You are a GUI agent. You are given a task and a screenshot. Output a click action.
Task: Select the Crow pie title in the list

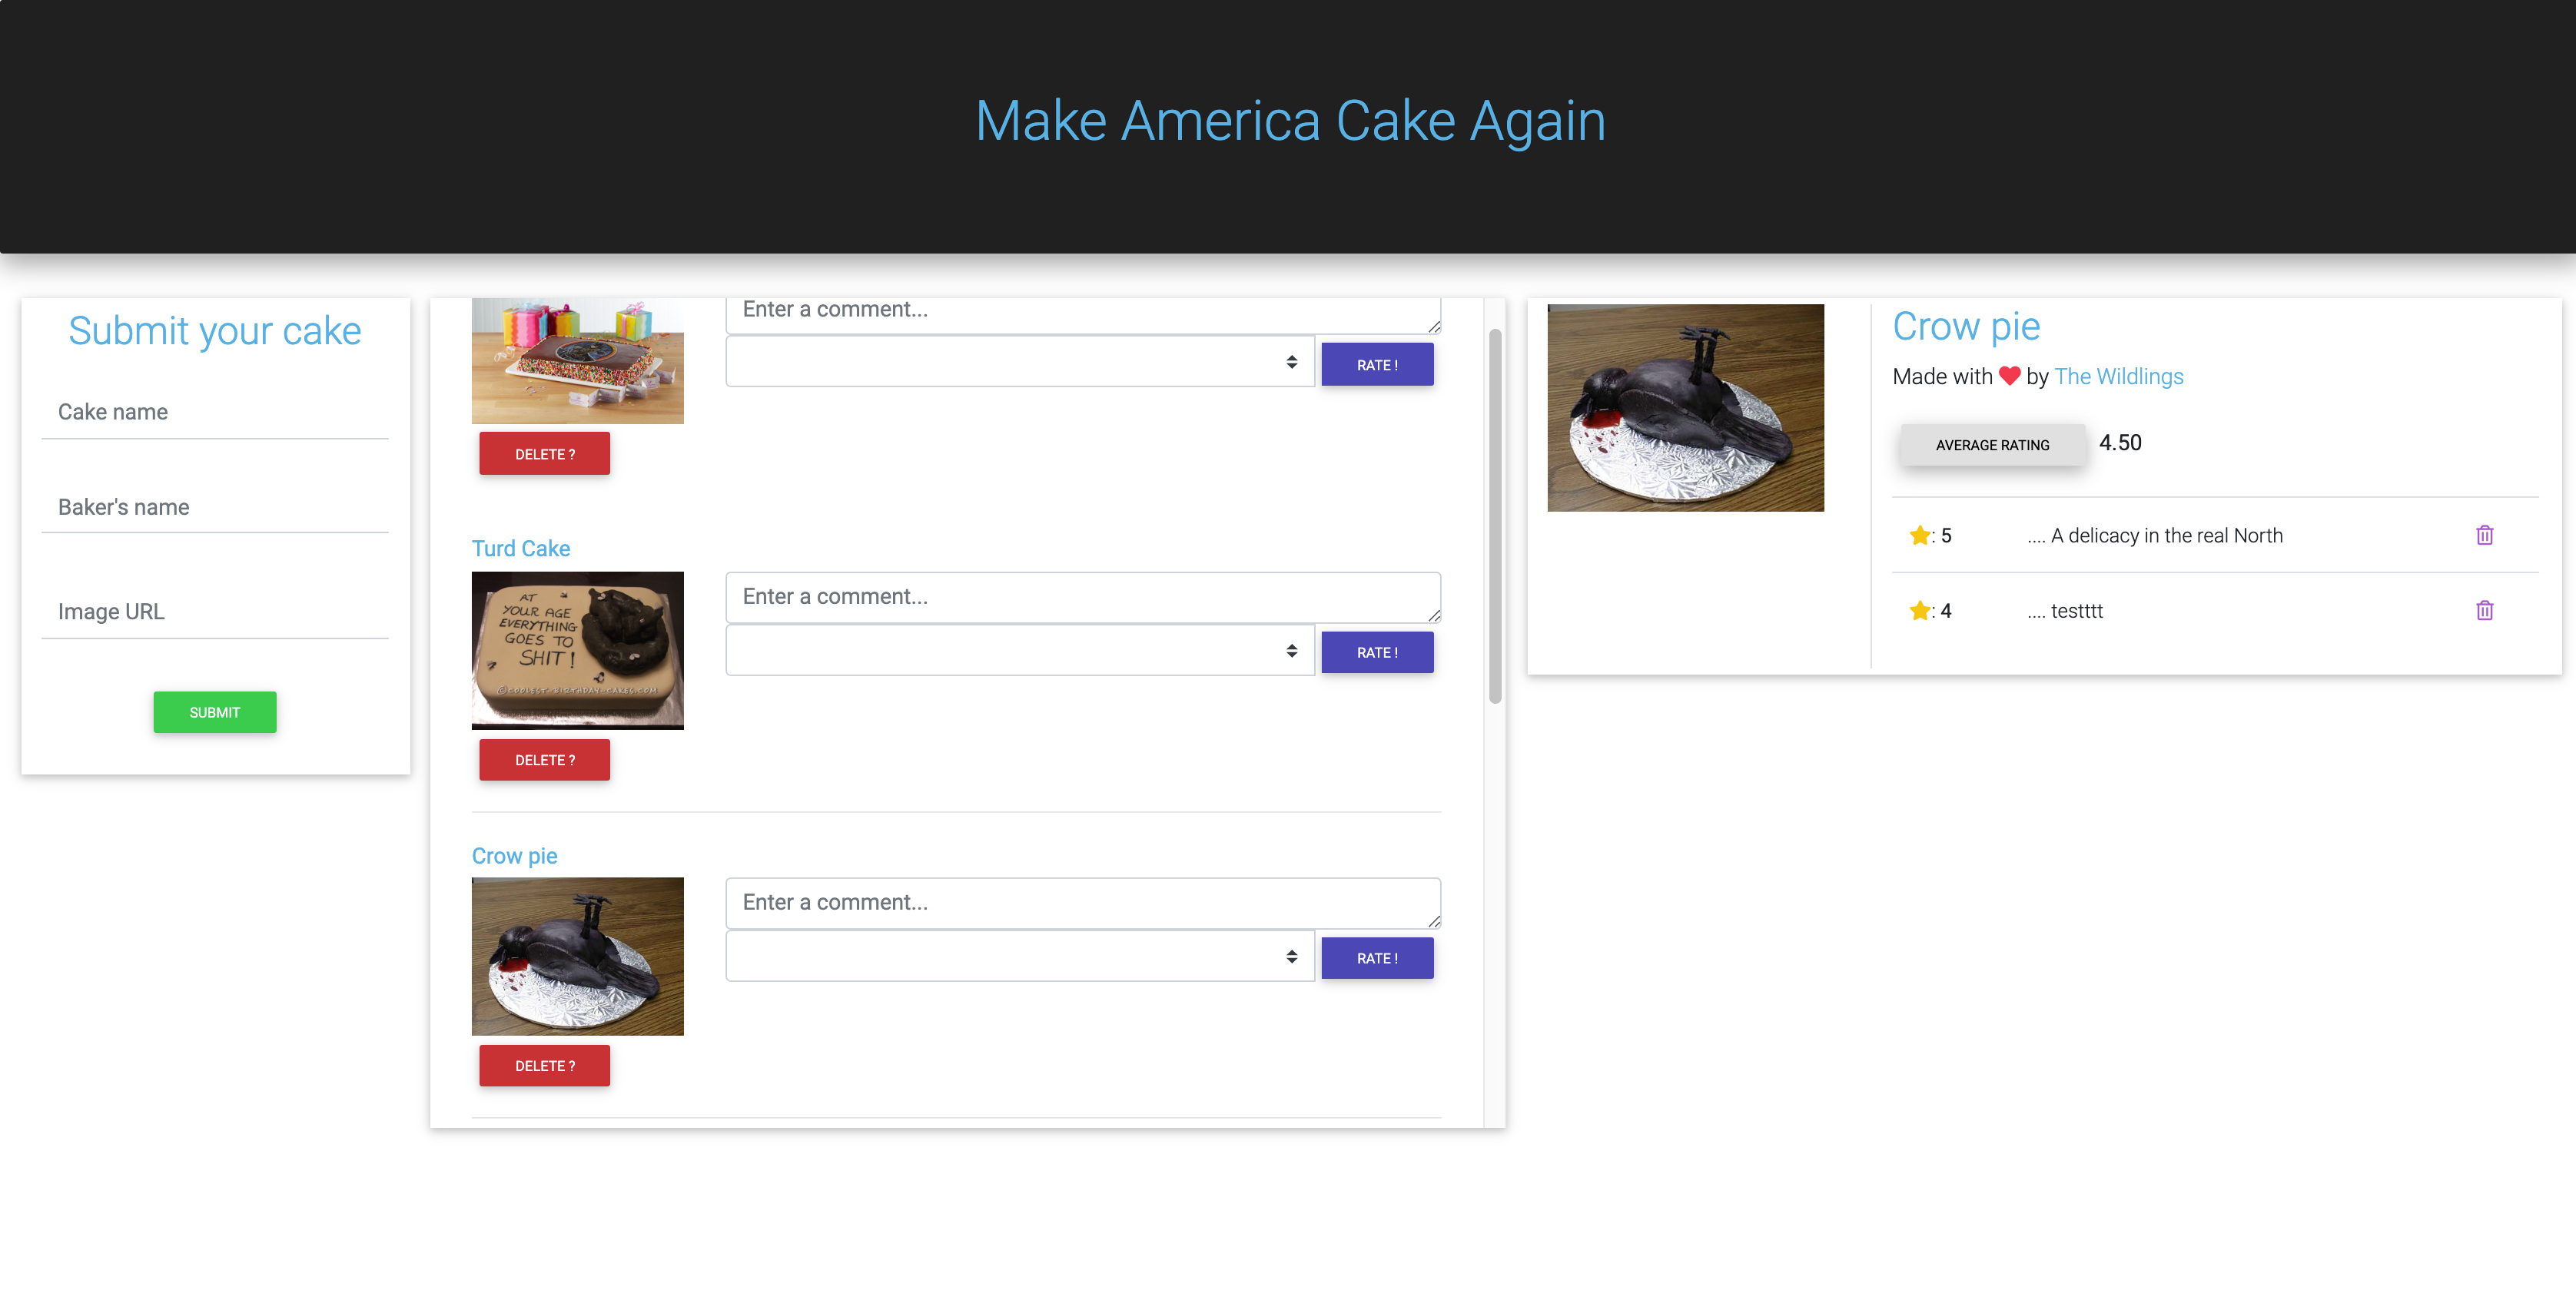click(514, 855)
